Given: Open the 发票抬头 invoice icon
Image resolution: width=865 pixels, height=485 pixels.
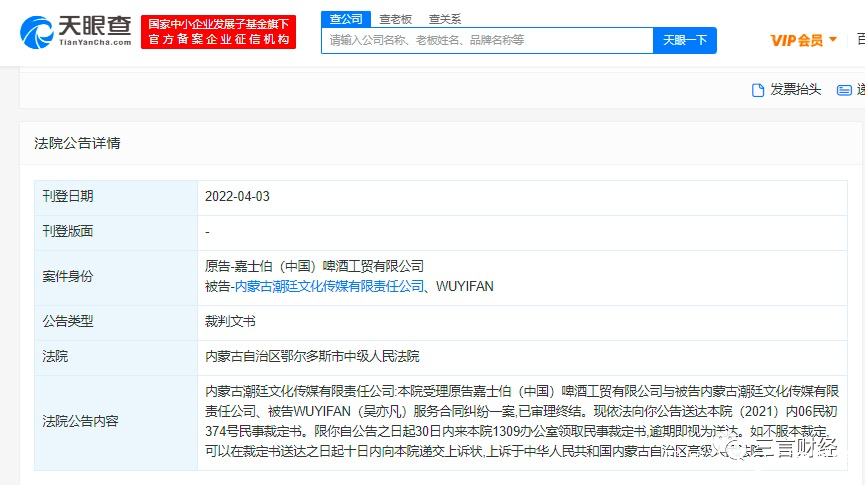Looking at the screenshot, I should click(758, 90).
